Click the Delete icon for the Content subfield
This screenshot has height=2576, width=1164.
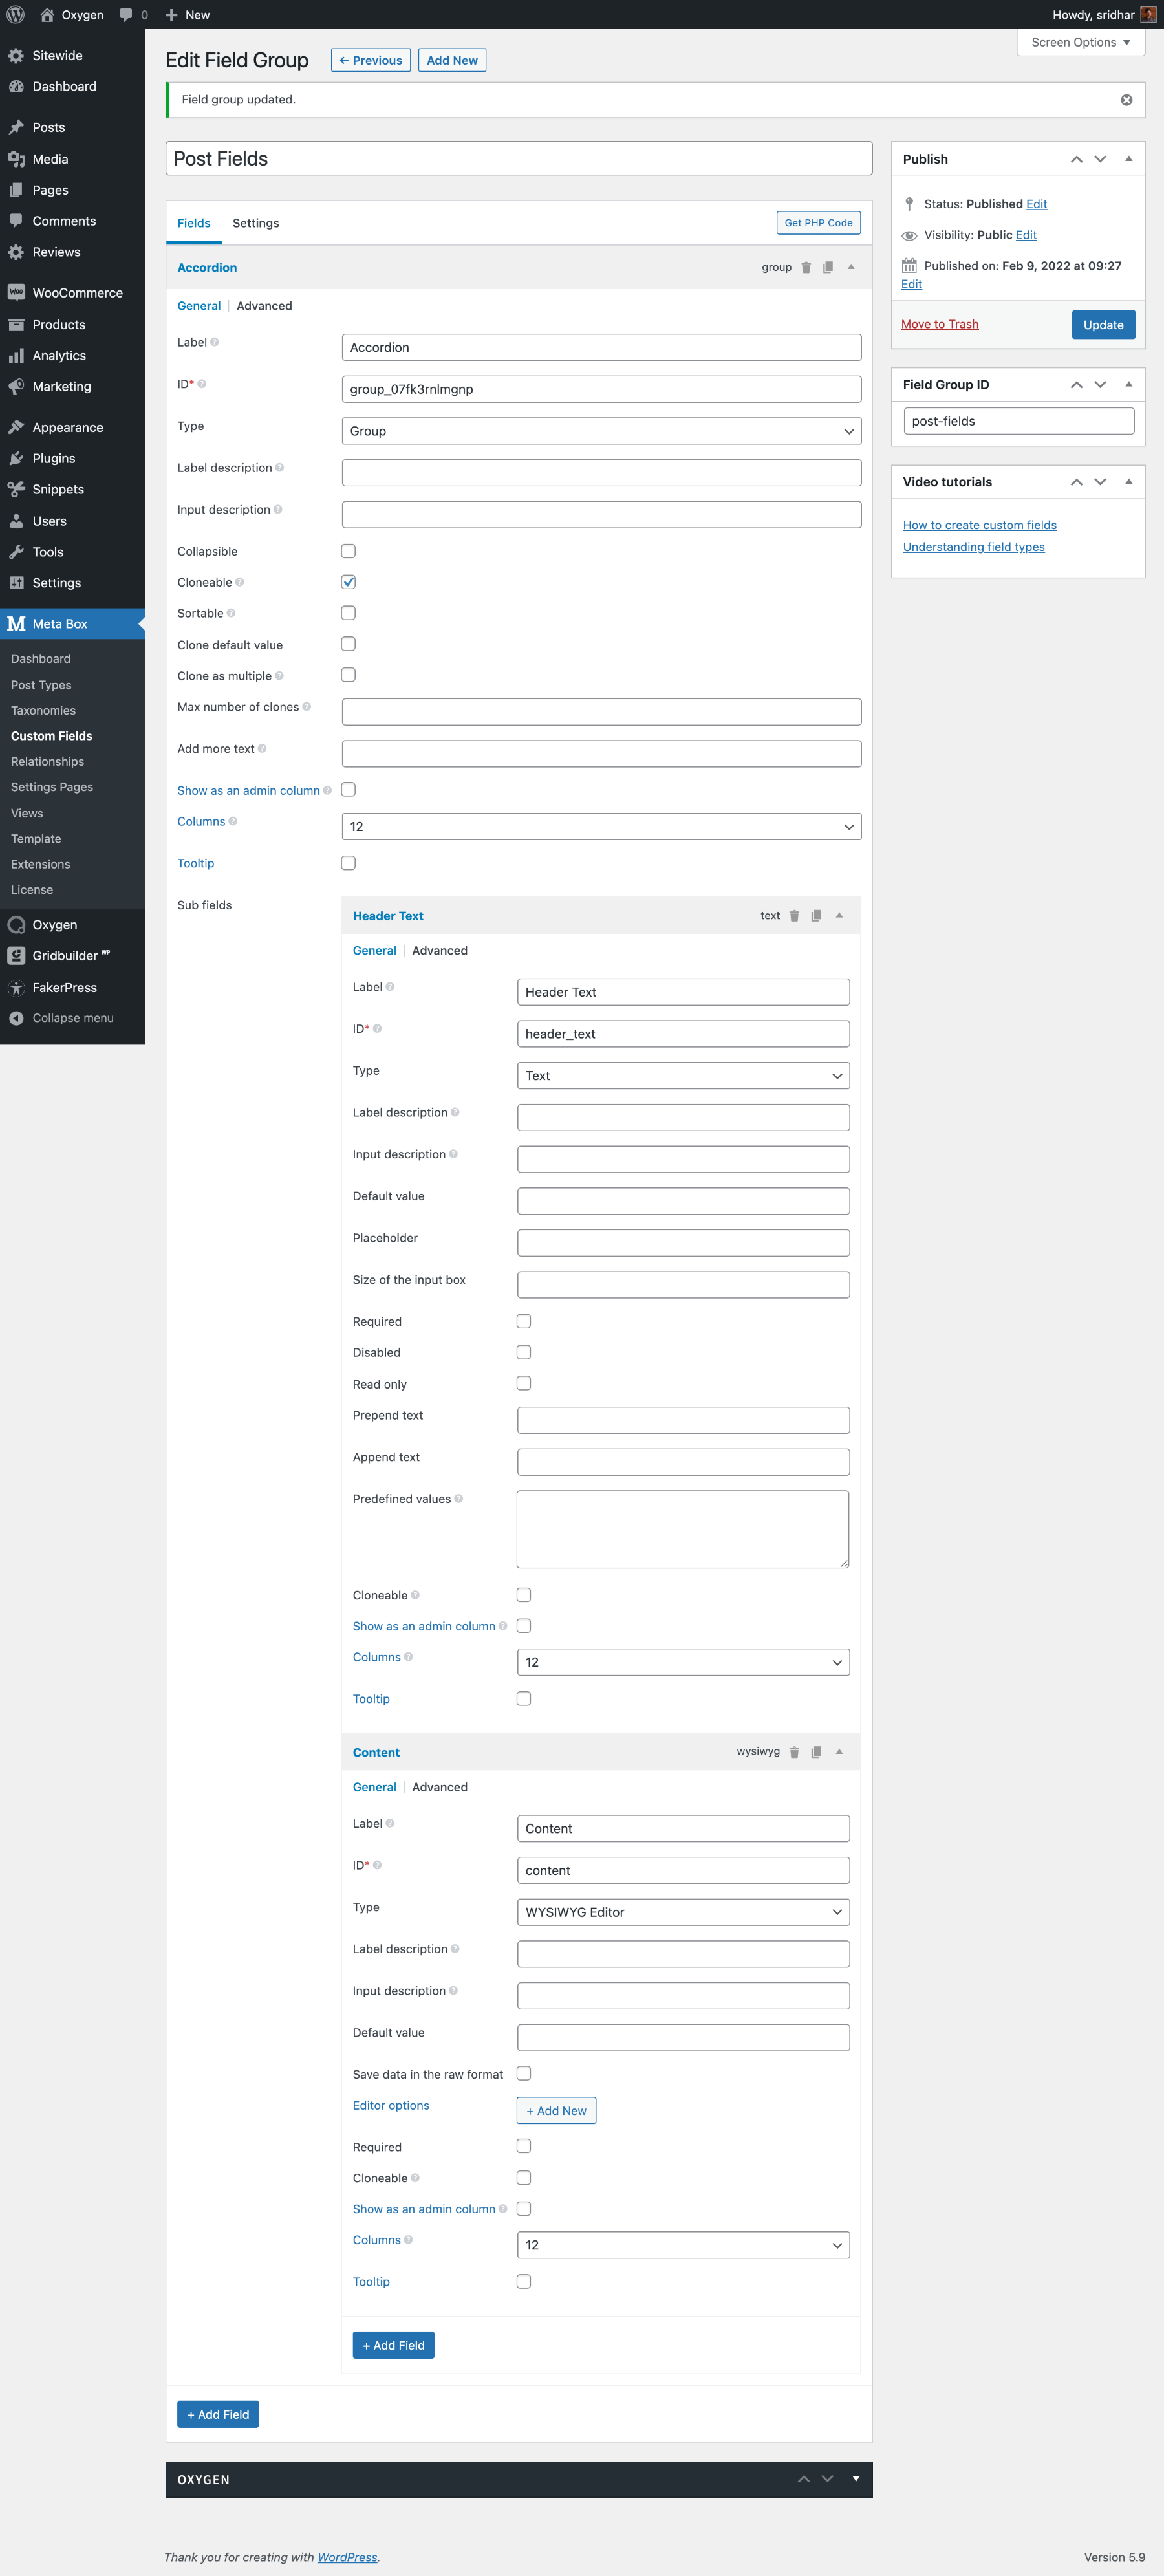click(794, 1752)
